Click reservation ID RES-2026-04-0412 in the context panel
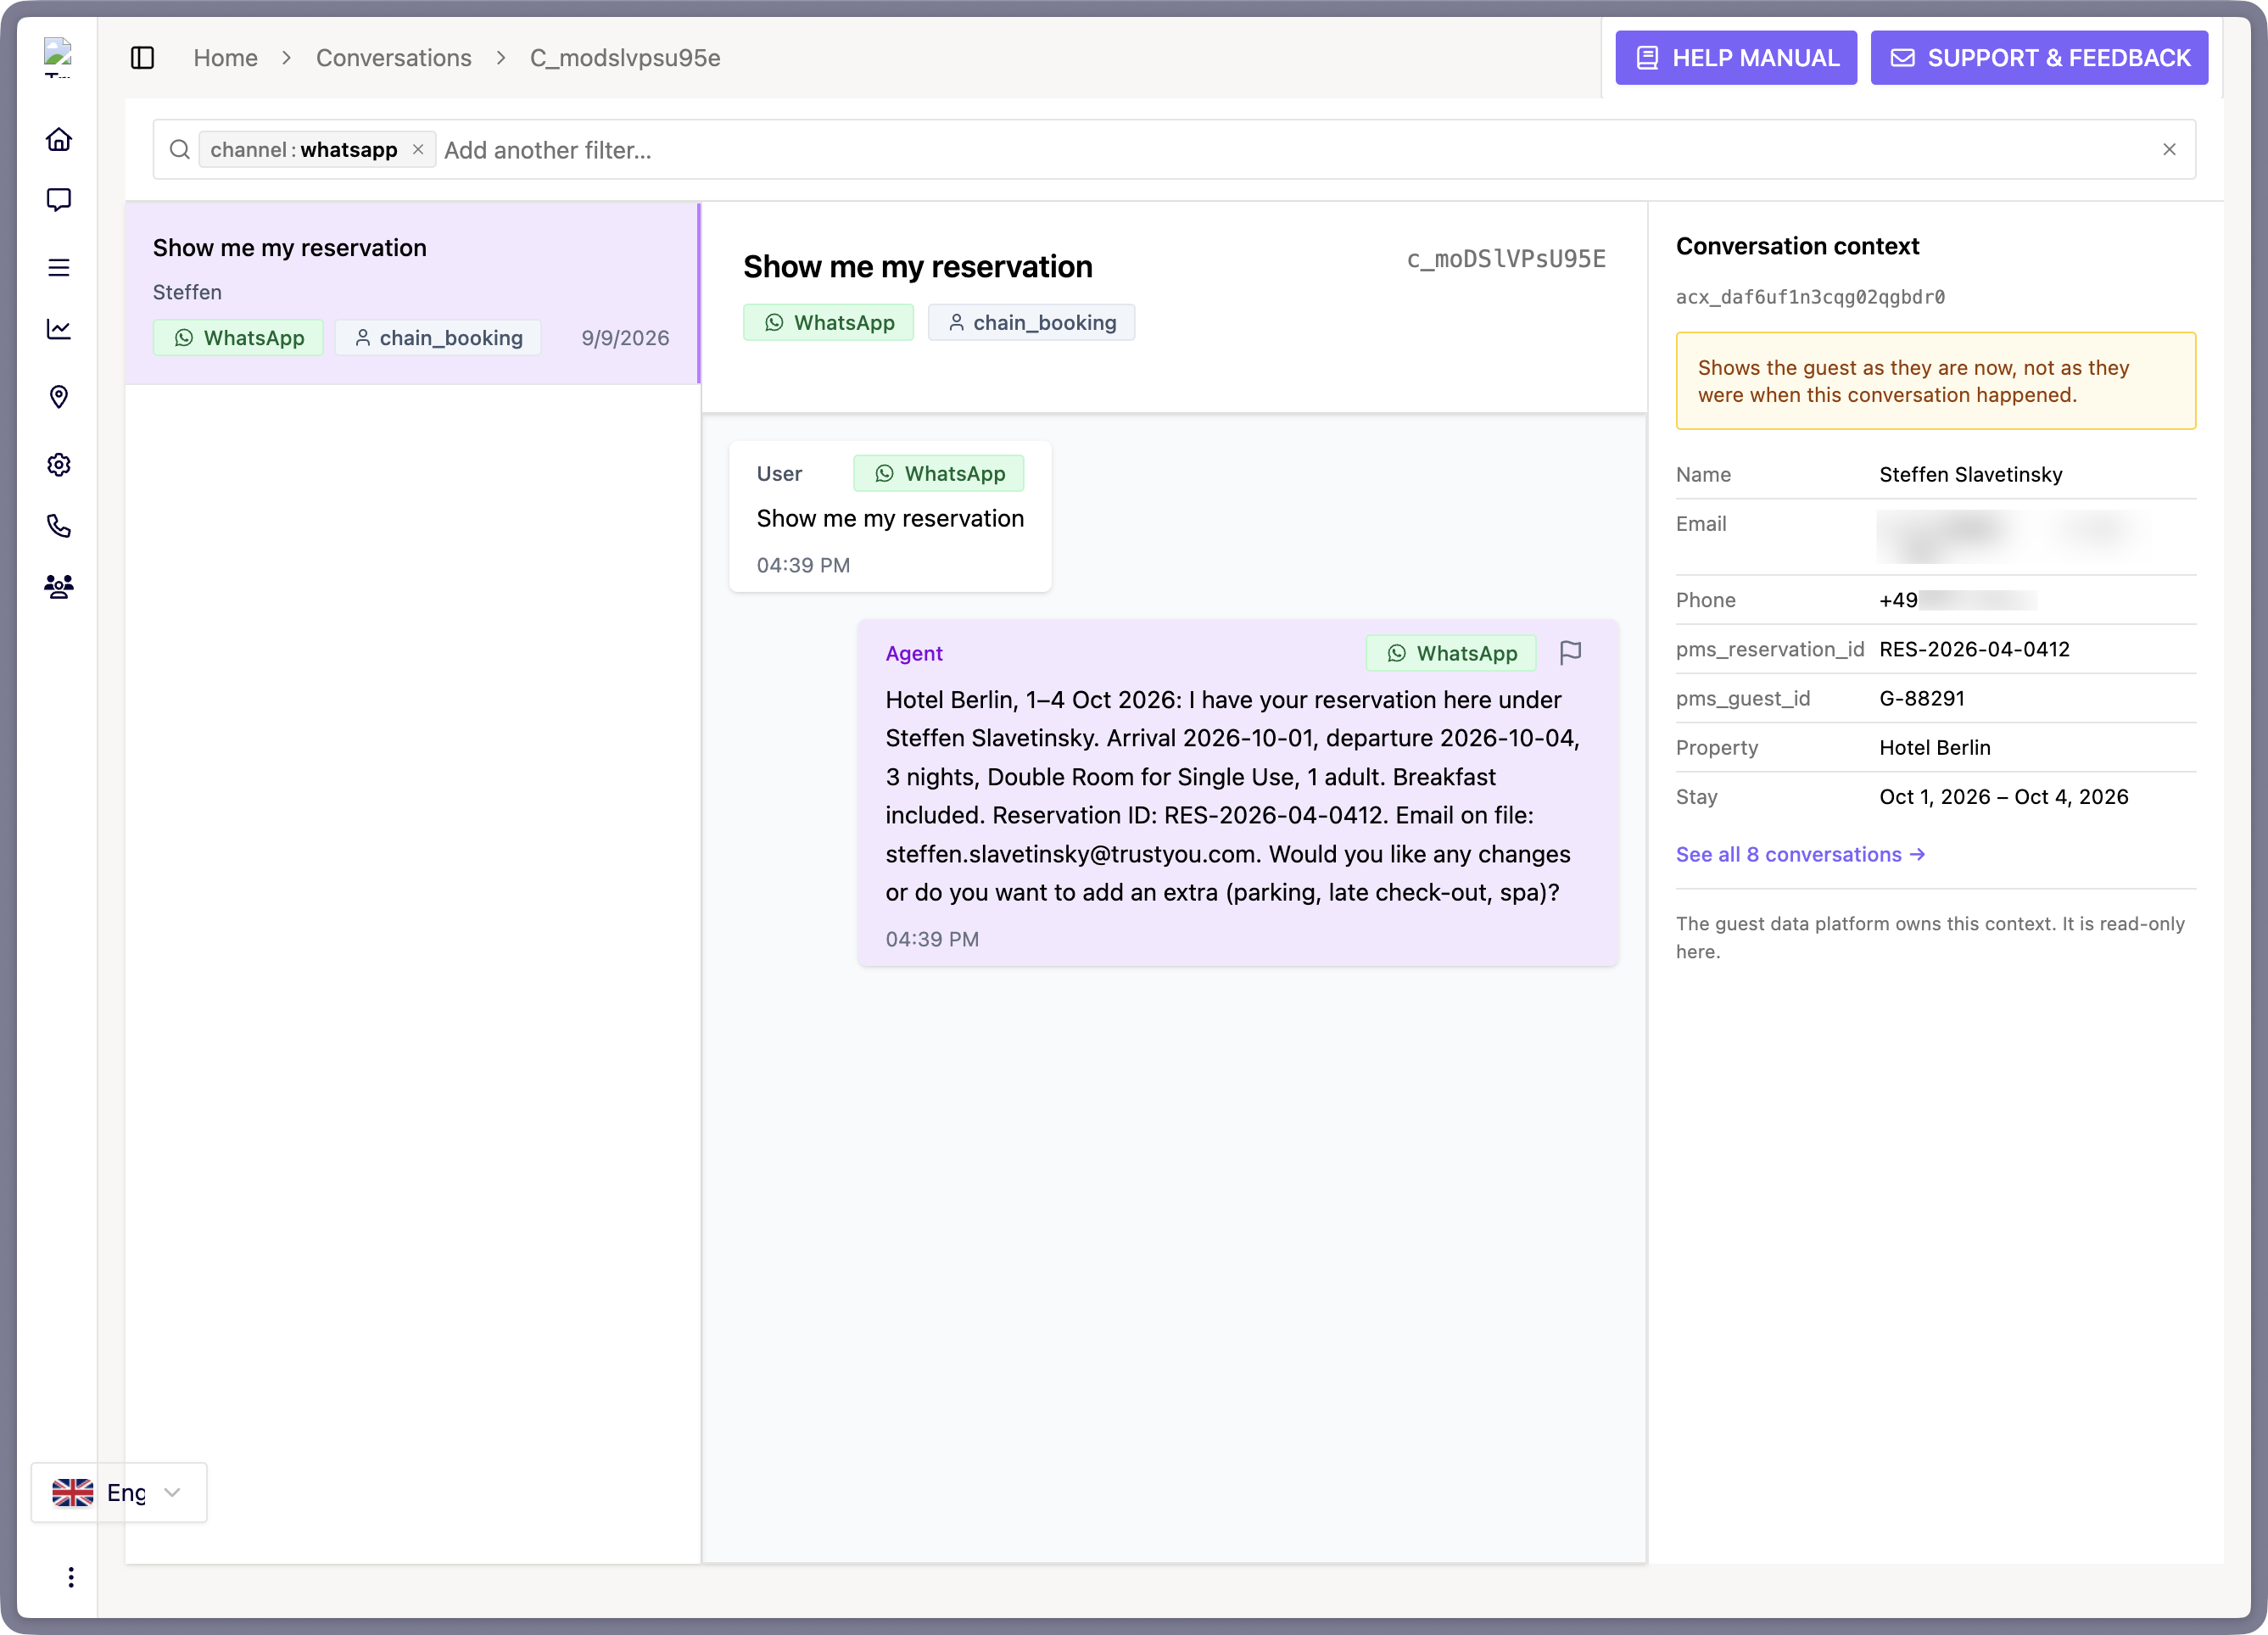 coord(1975,649)
